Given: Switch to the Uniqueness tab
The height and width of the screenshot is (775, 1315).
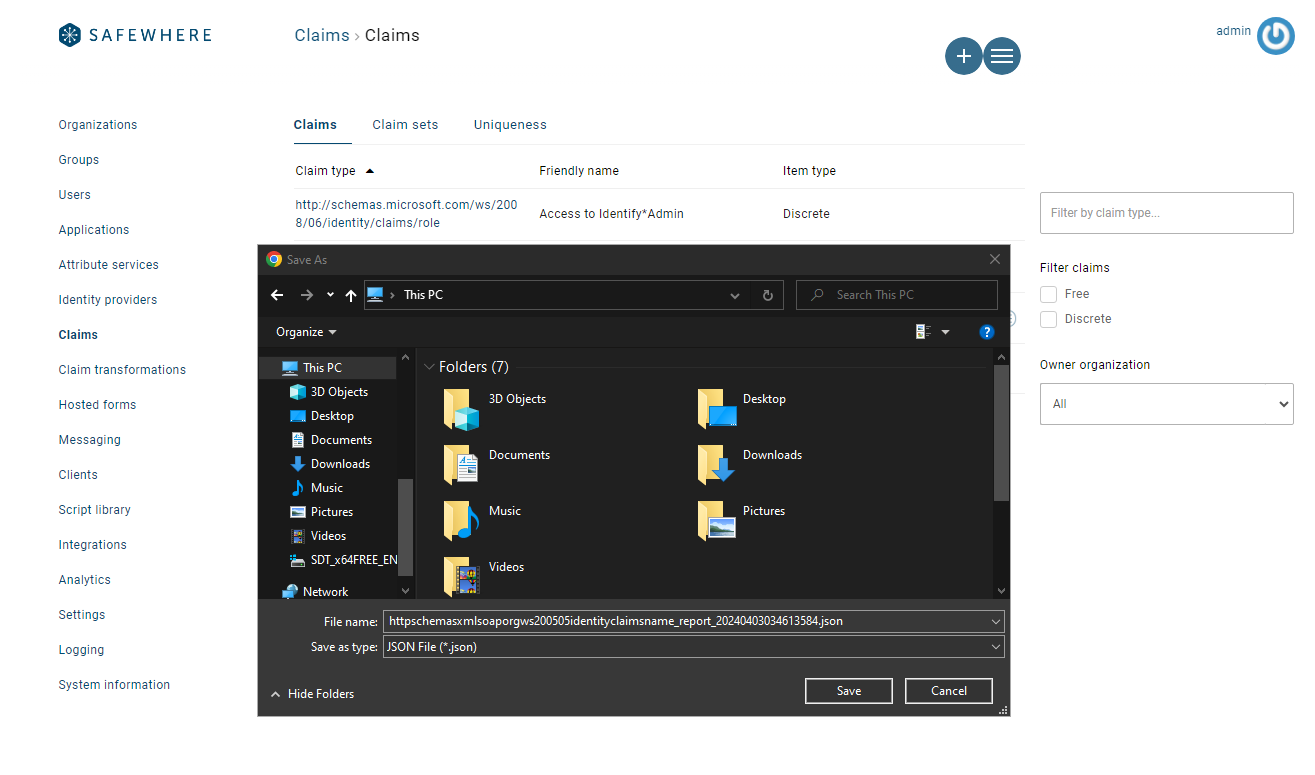Looking at the screenshot, I should (x=510, y=125).
